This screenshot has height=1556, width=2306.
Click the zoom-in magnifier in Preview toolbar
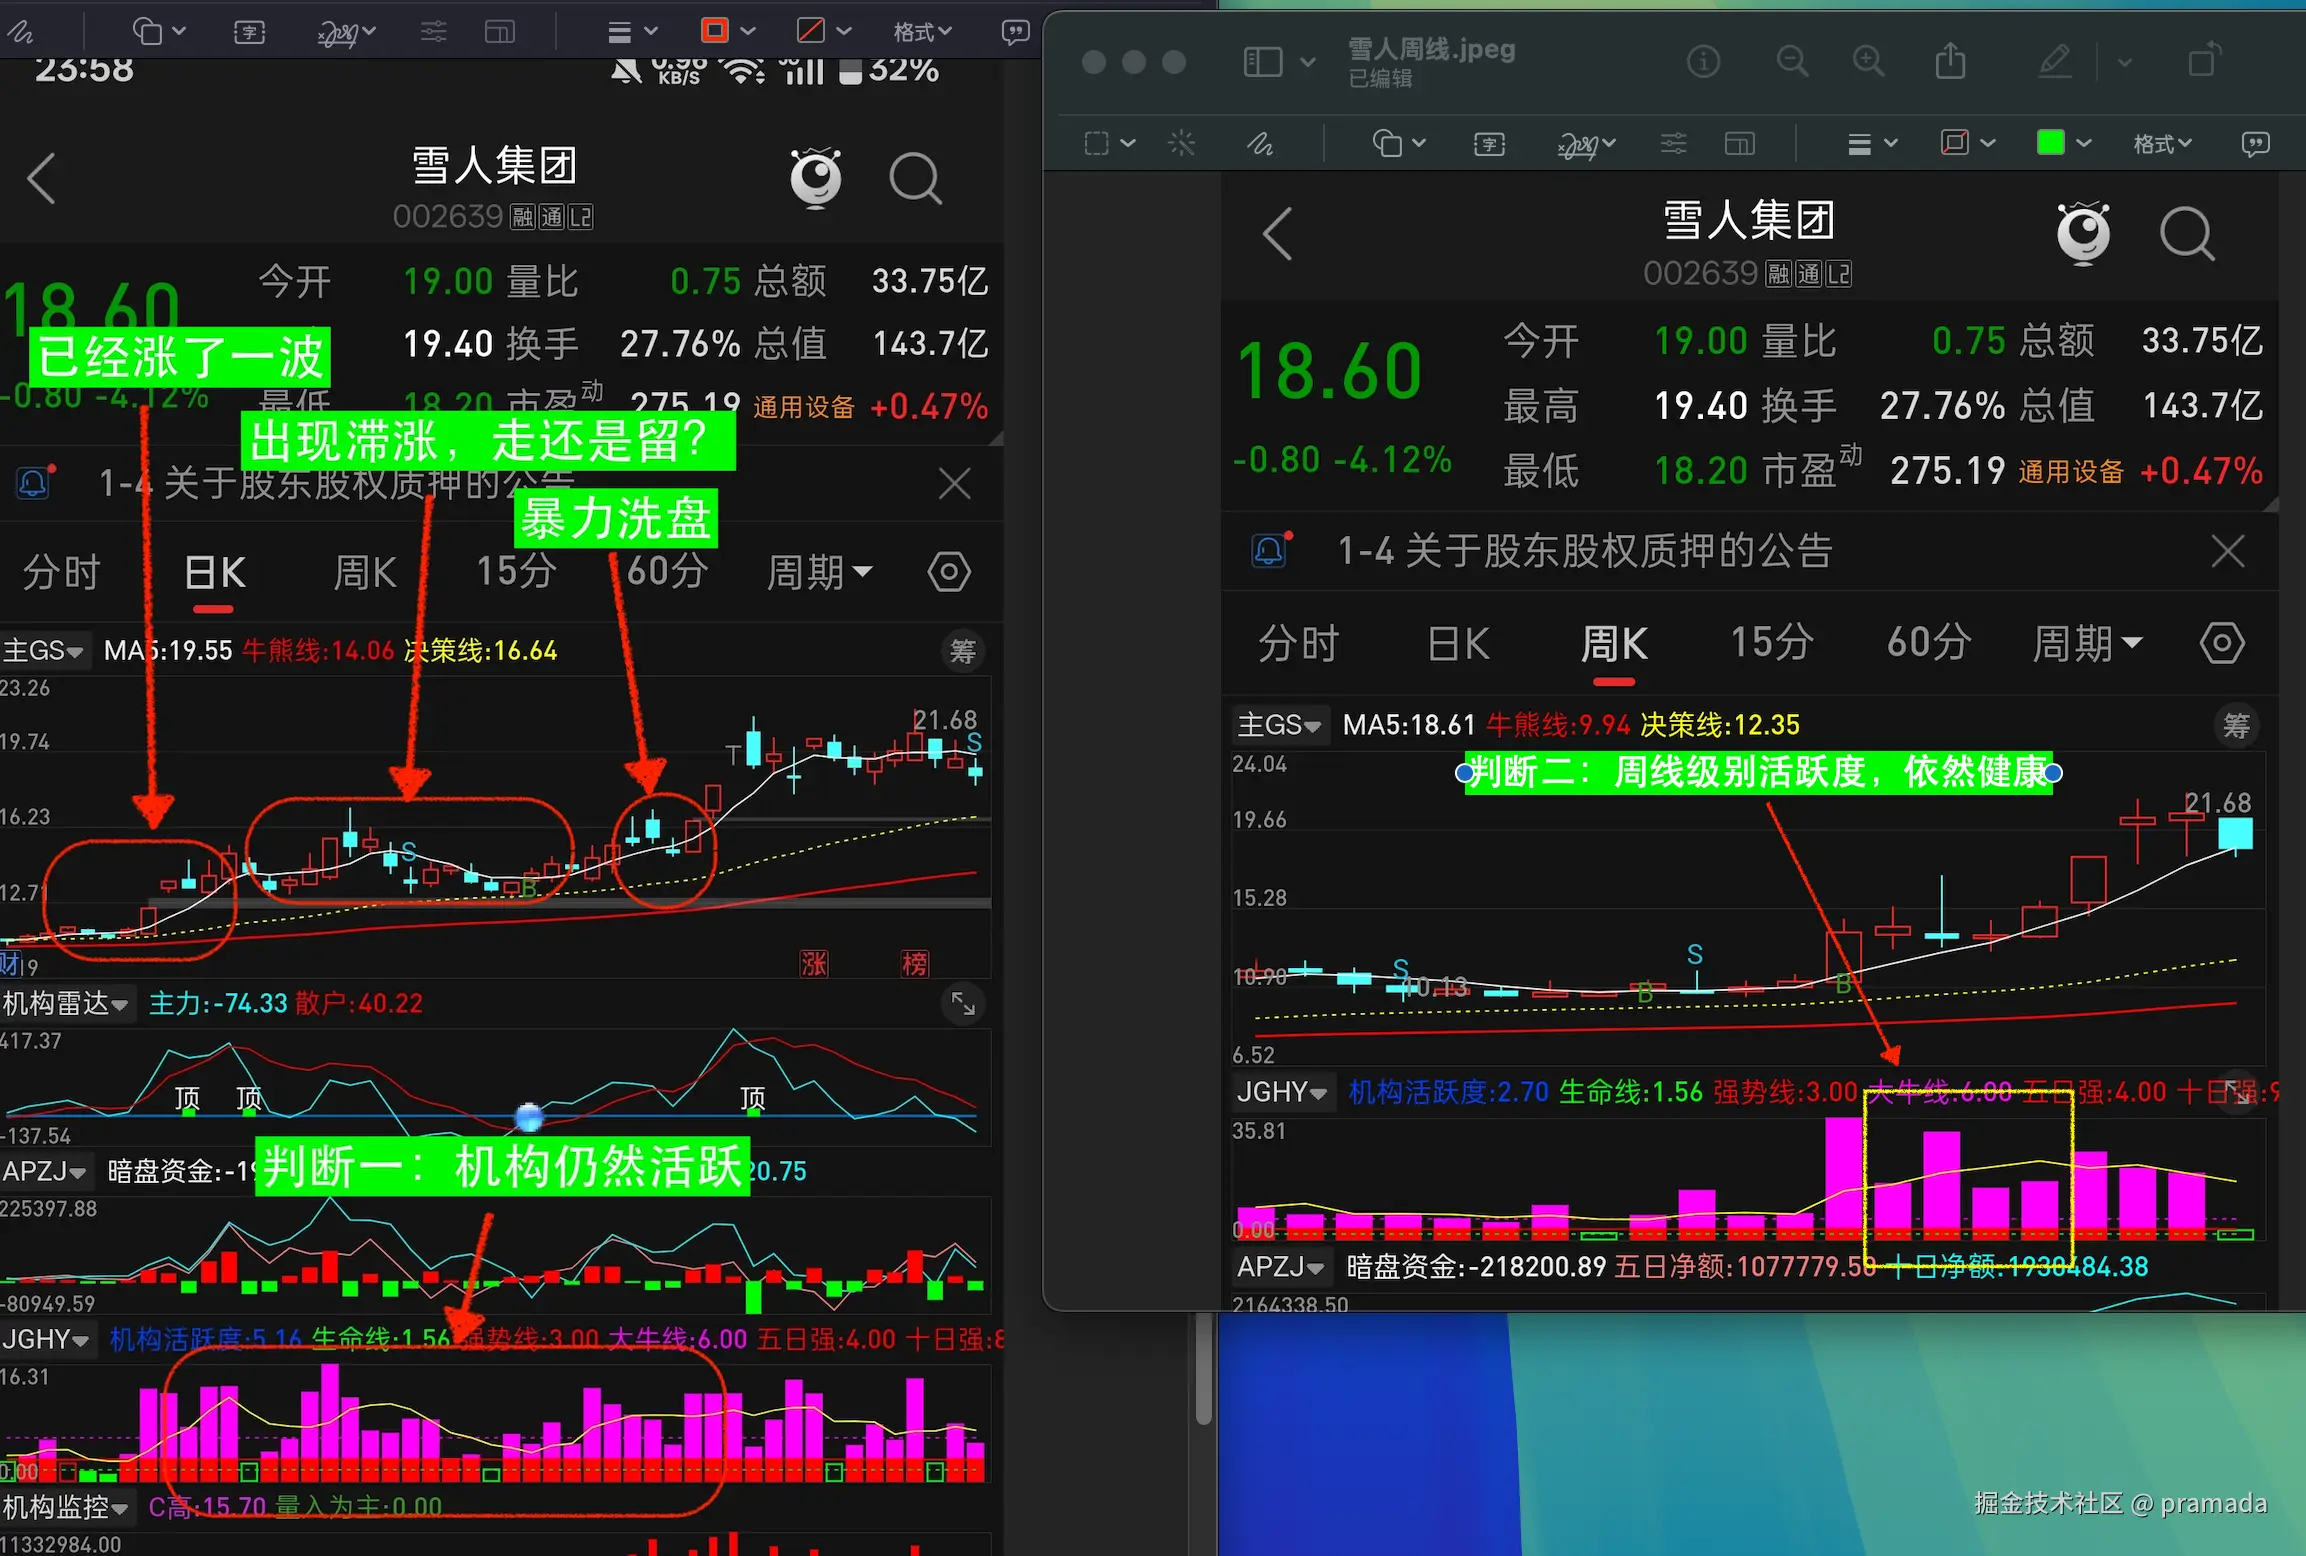[1868, 62]
